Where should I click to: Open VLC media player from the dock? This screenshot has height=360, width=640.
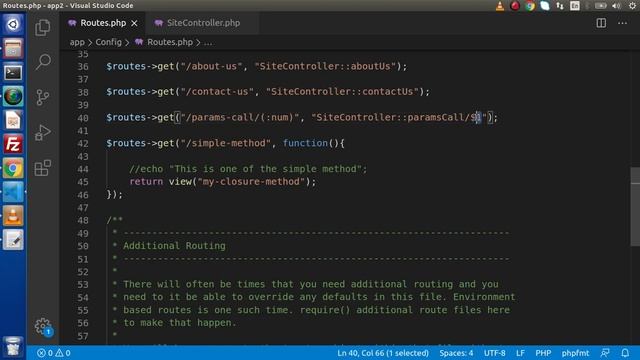[13, 216]
